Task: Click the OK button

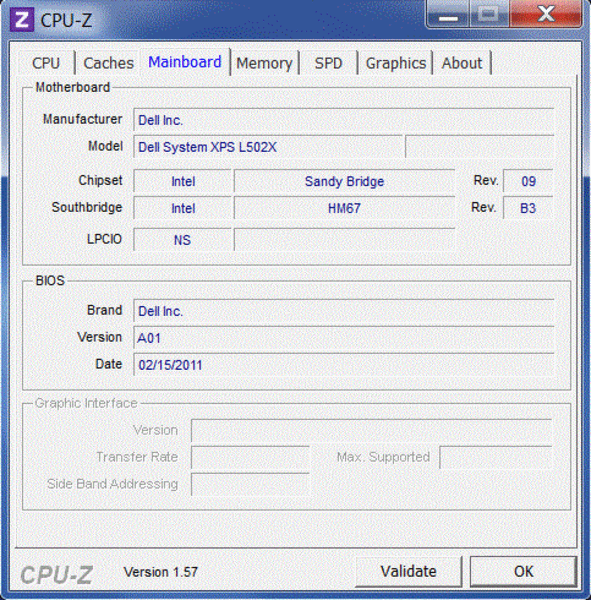Action: (x=523, y=571)
